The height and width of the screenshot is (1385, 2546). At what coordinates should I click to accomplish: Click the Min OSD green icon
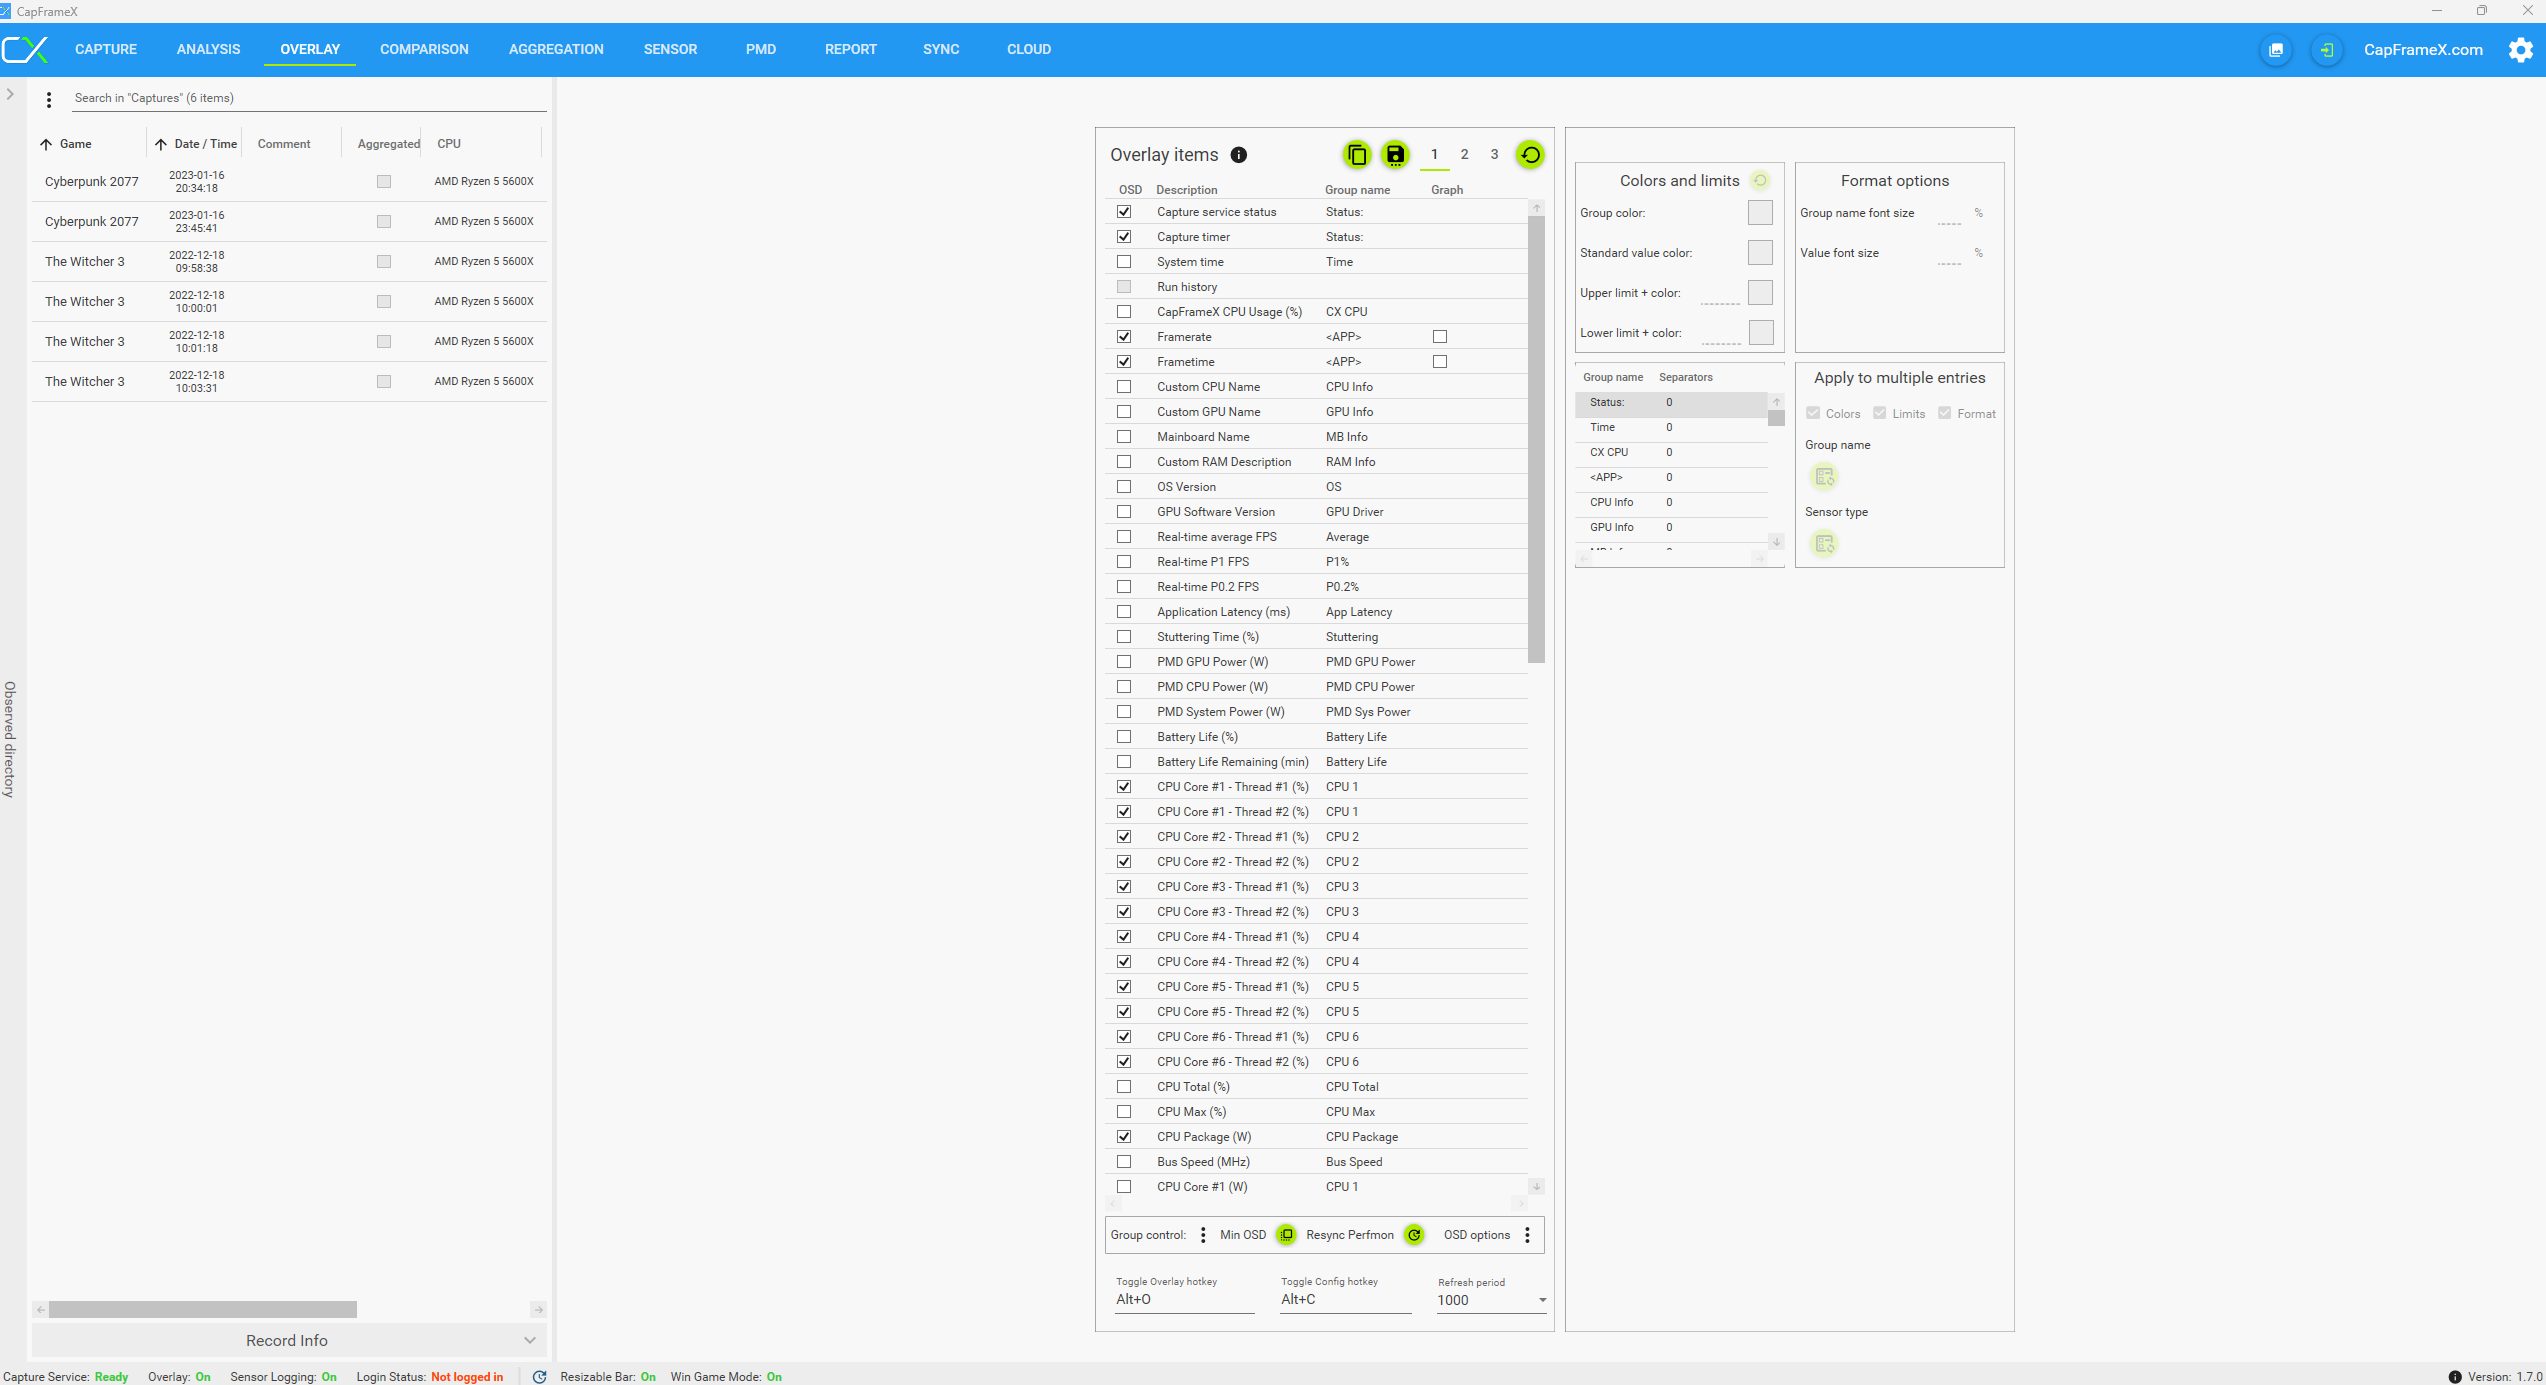1287,1235
